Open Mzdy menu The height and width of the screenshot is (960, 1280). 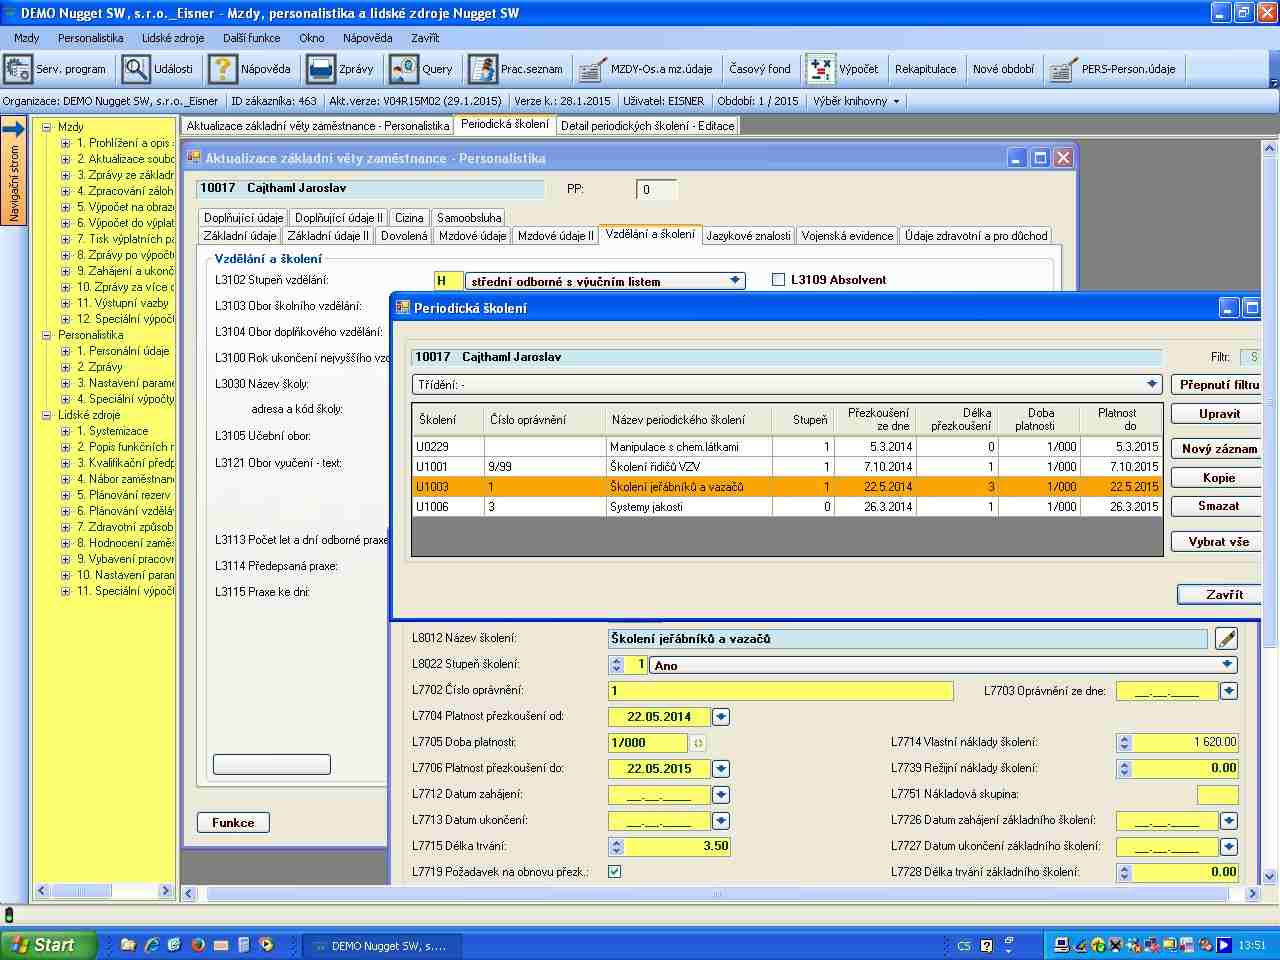coord(27,38)
